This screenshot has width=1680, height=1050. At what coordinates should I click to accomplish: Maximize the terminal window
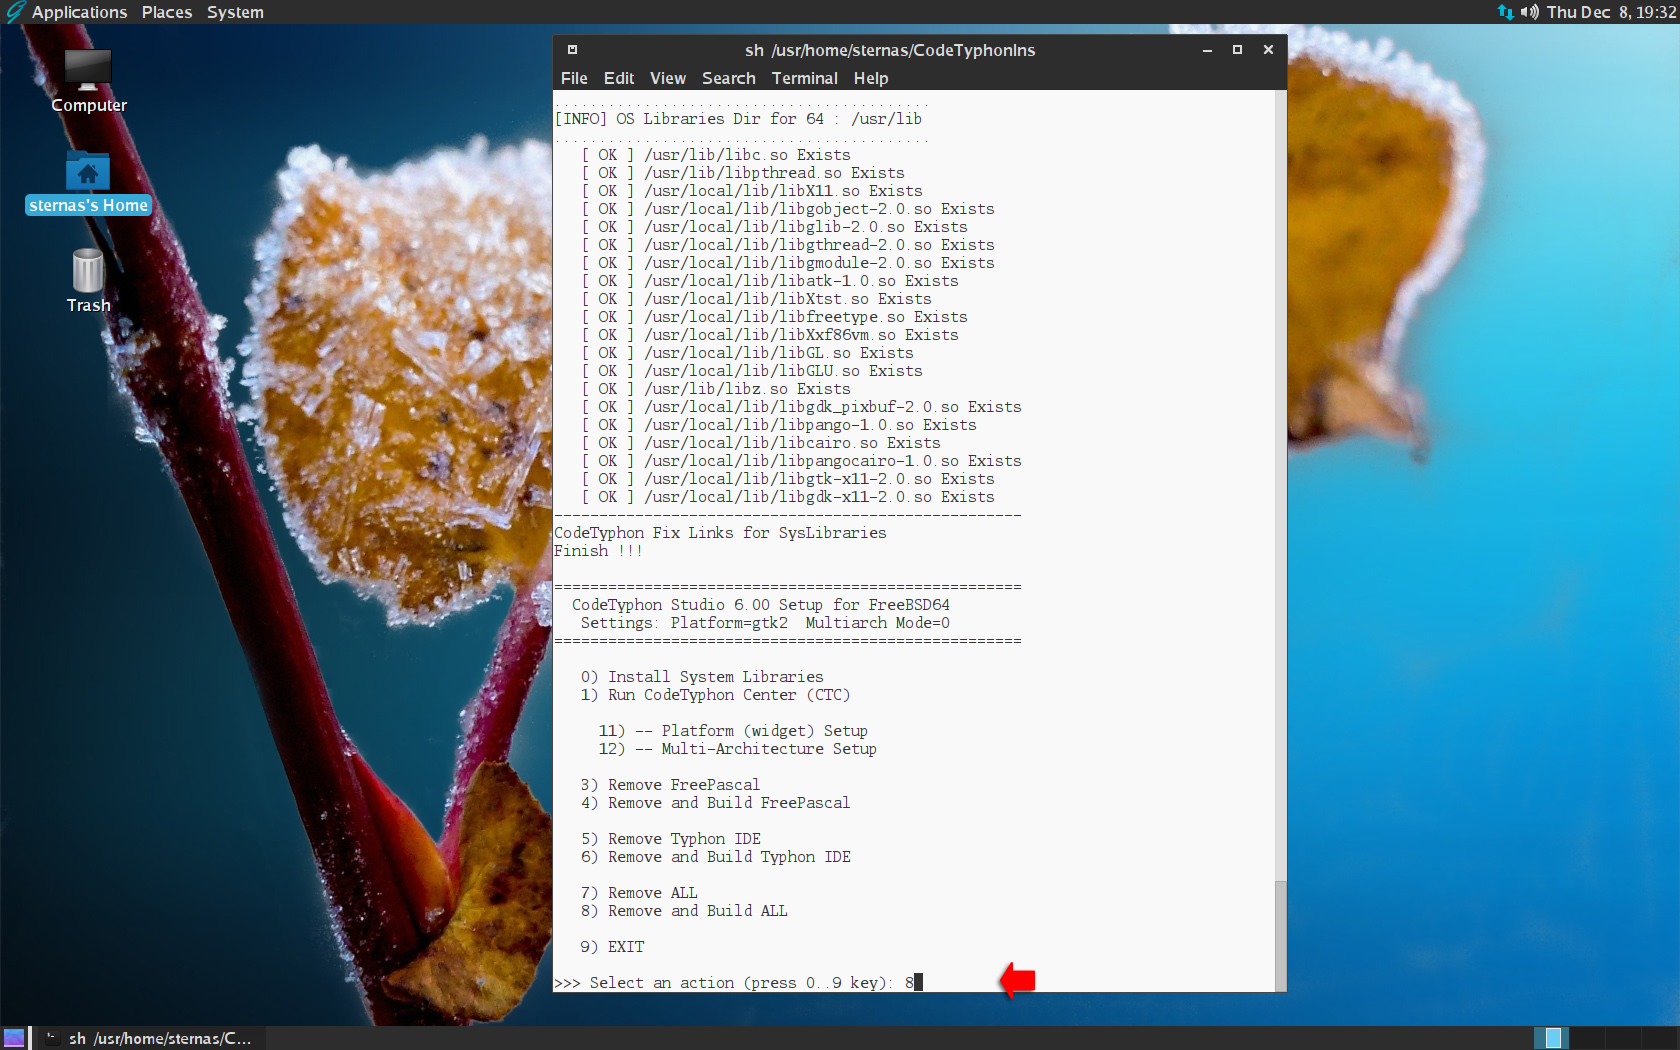[1237, 50]
